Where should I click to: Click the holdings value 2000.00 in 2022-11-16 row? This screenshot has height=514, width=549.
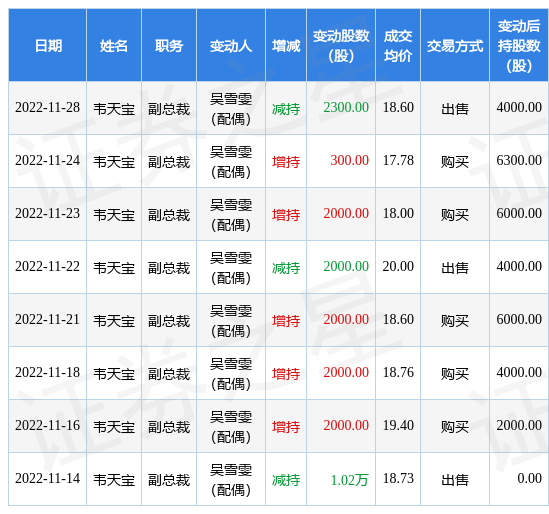pos(519,425)
